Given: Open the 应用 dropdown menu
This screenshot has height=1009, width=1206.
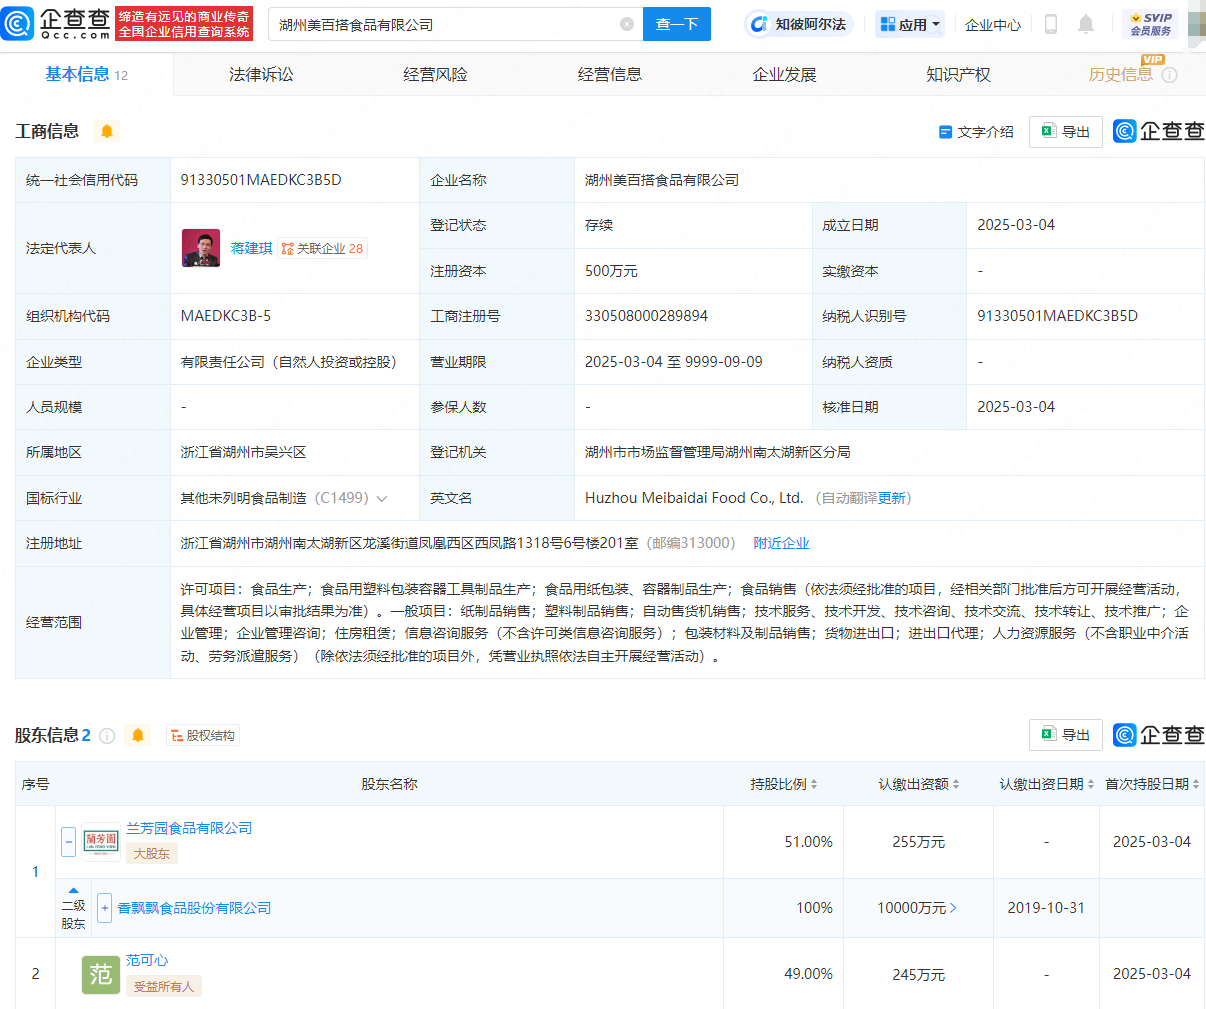Looking at the screenshot, I should pyautogui.click(x=910, y=24).
